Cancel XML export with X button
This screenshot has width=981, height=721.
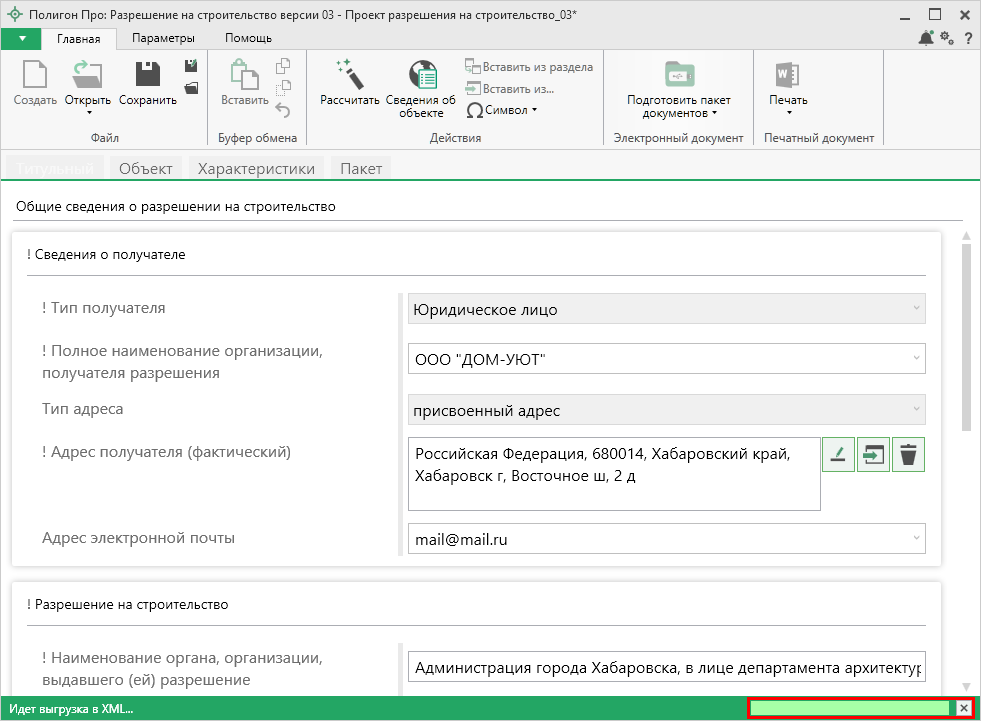[964, 708]
